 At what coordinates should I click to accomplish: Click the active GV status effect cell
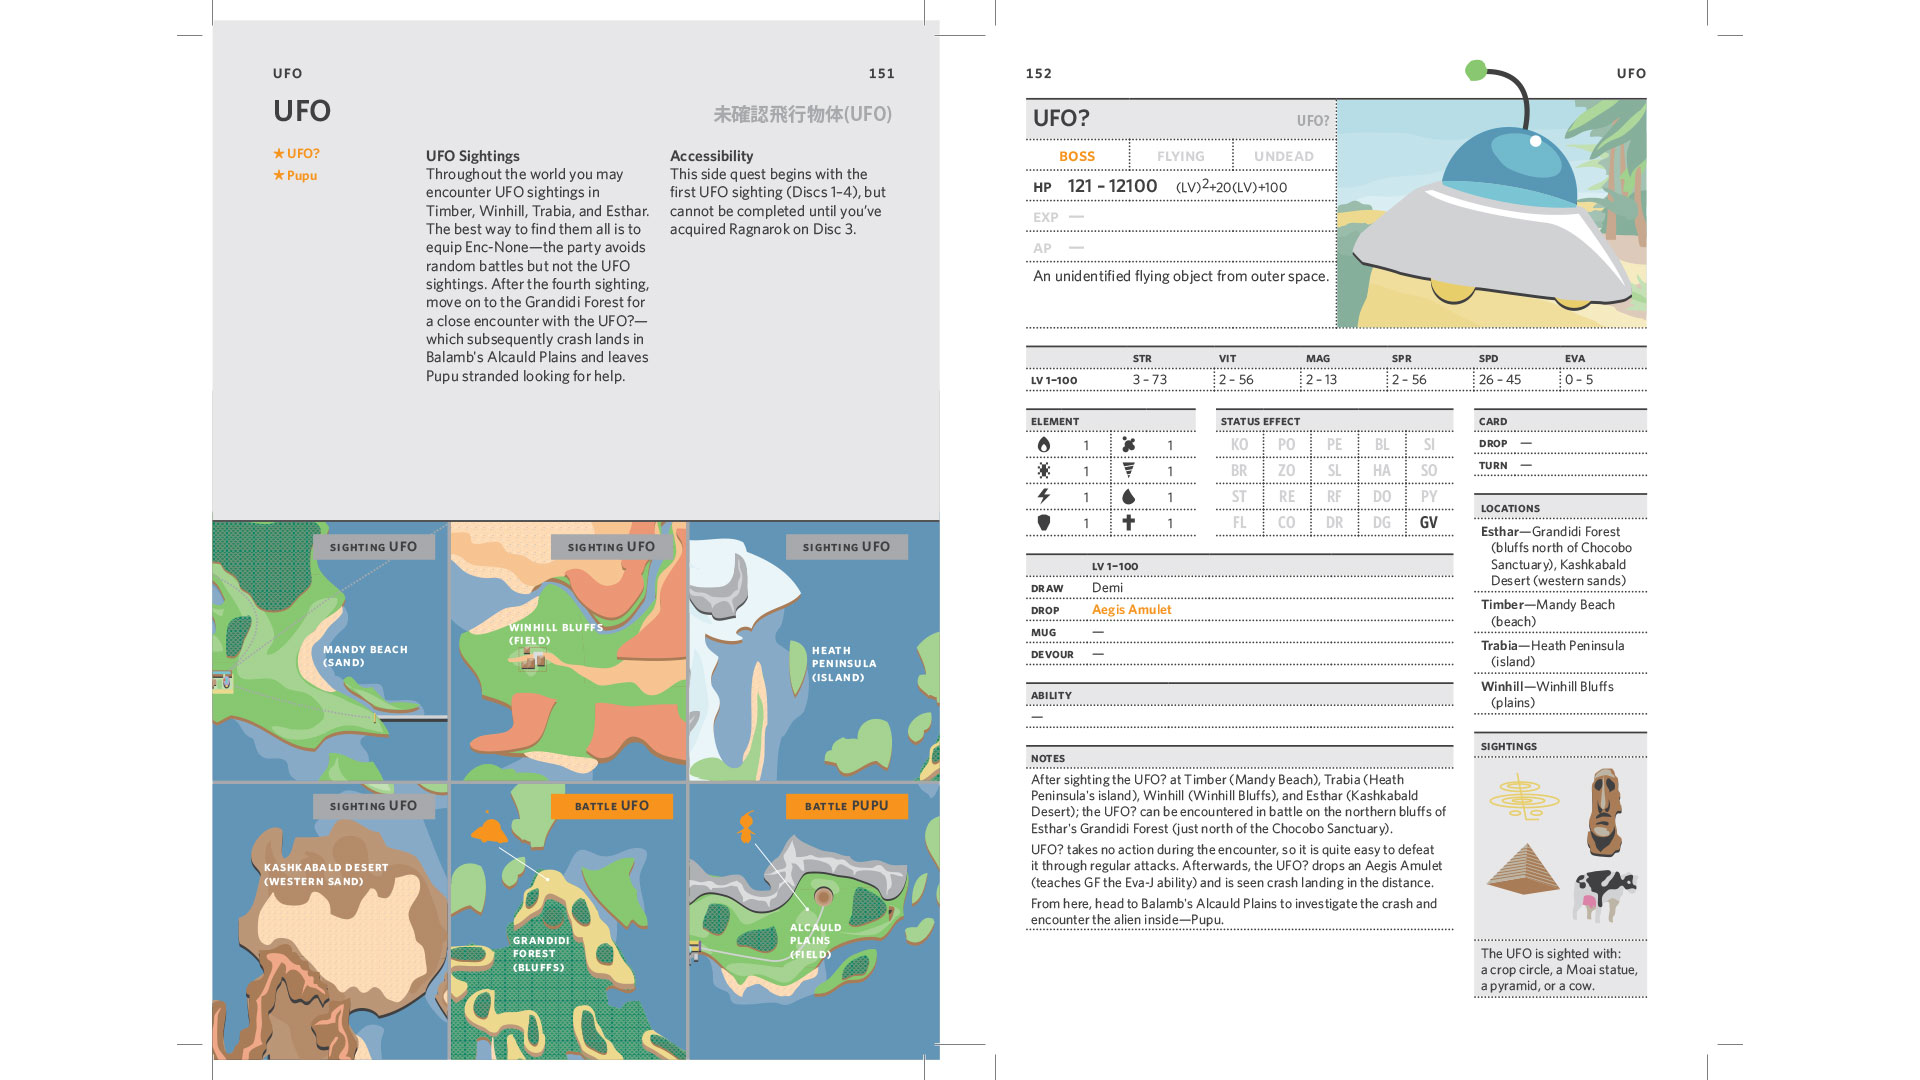pos(1429,522)
